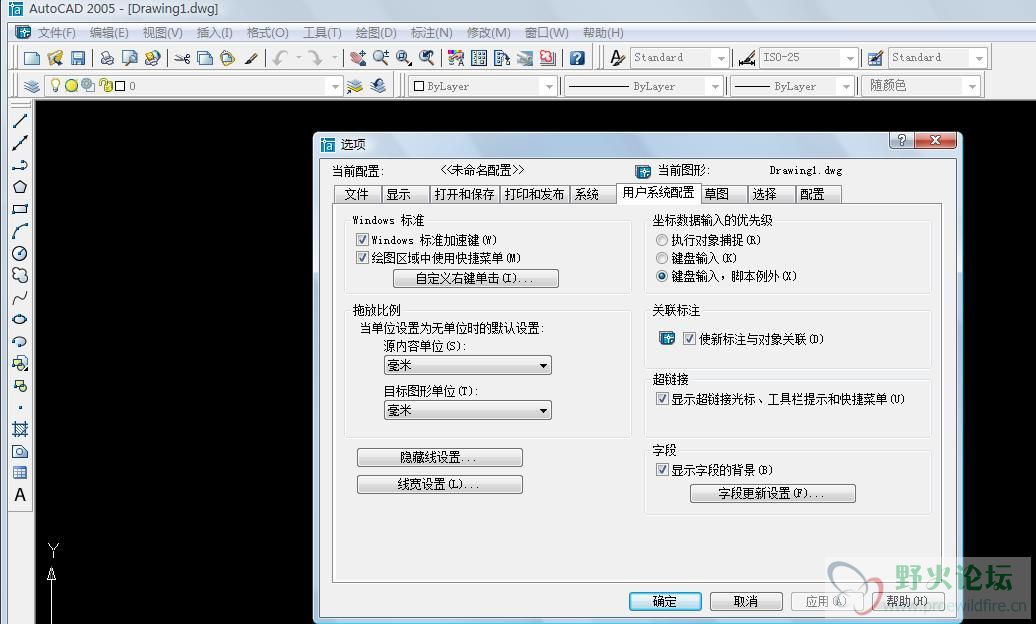Open the ISO-25 dimension style dropdown
Viewport: 1036px width, 624px height.
point(809,58)
